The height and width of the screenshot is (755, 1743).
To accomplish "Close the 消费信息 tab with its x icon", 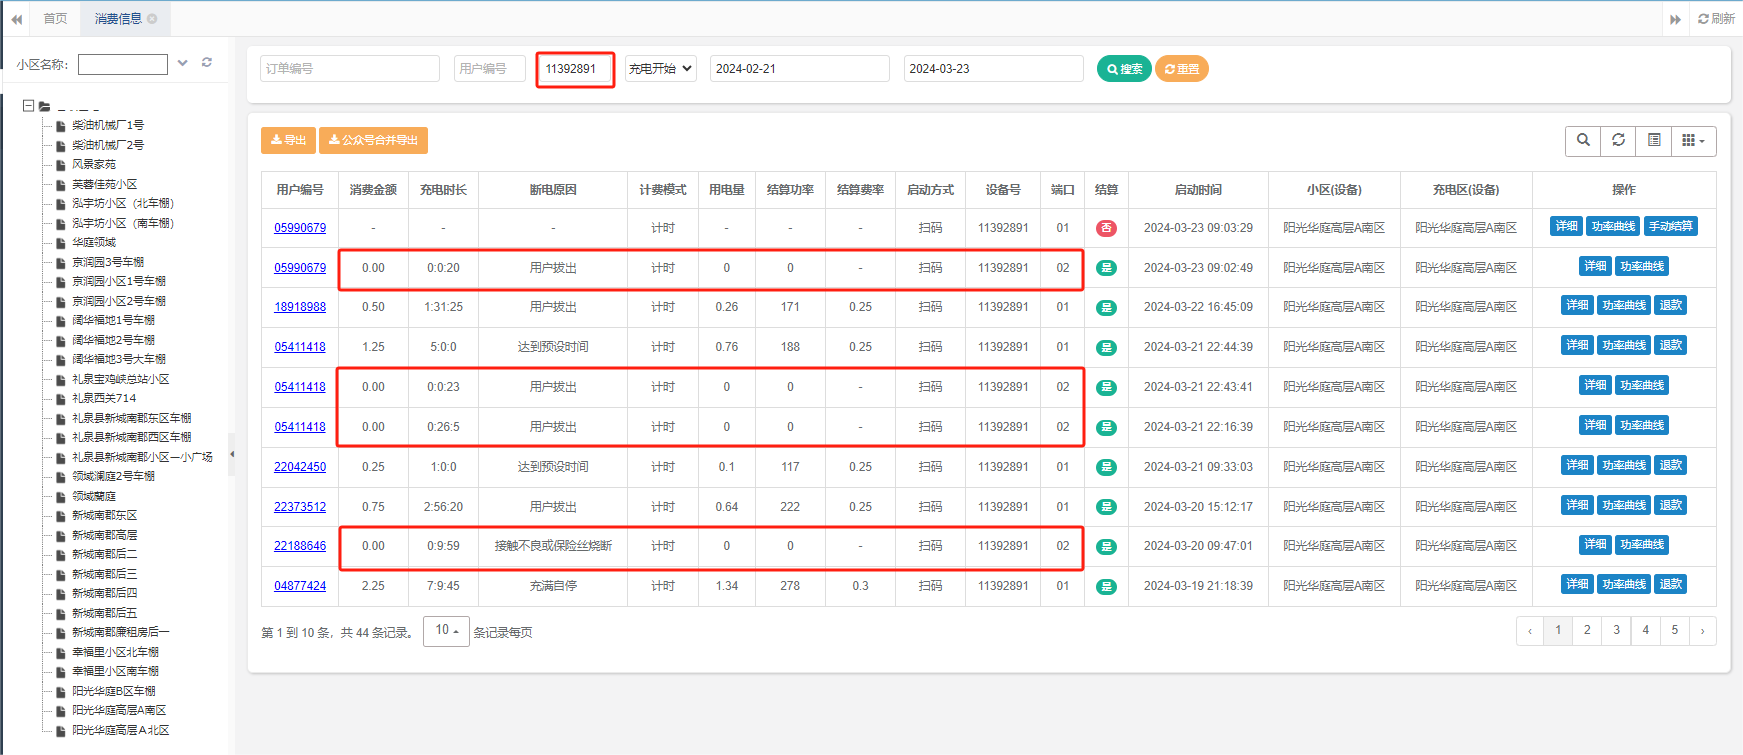I will (x=152, y=19).
